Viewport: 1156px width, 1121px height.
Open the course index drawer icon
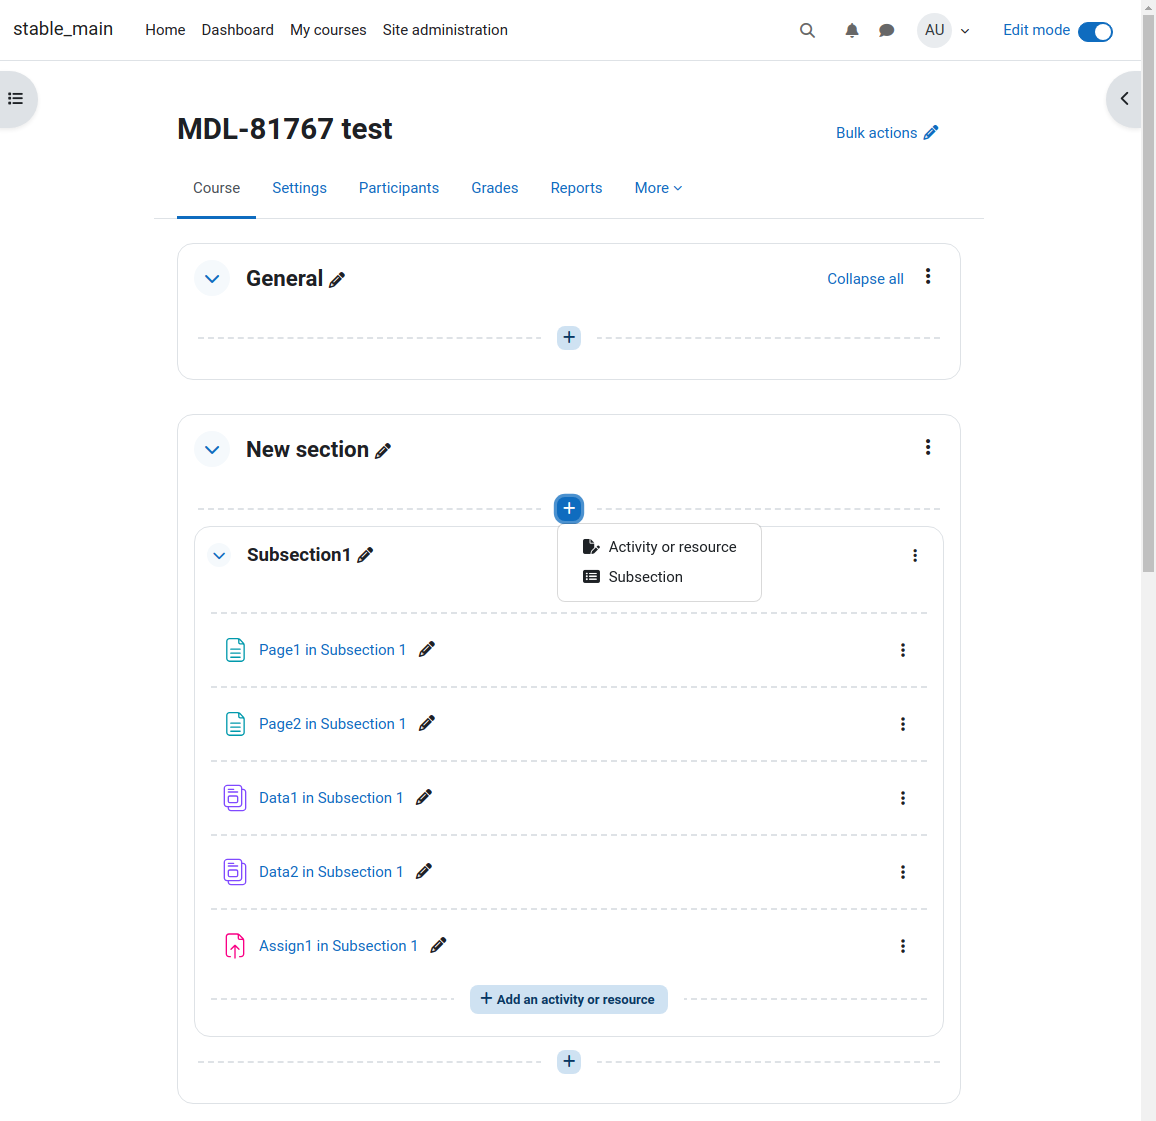coord(15,99)
